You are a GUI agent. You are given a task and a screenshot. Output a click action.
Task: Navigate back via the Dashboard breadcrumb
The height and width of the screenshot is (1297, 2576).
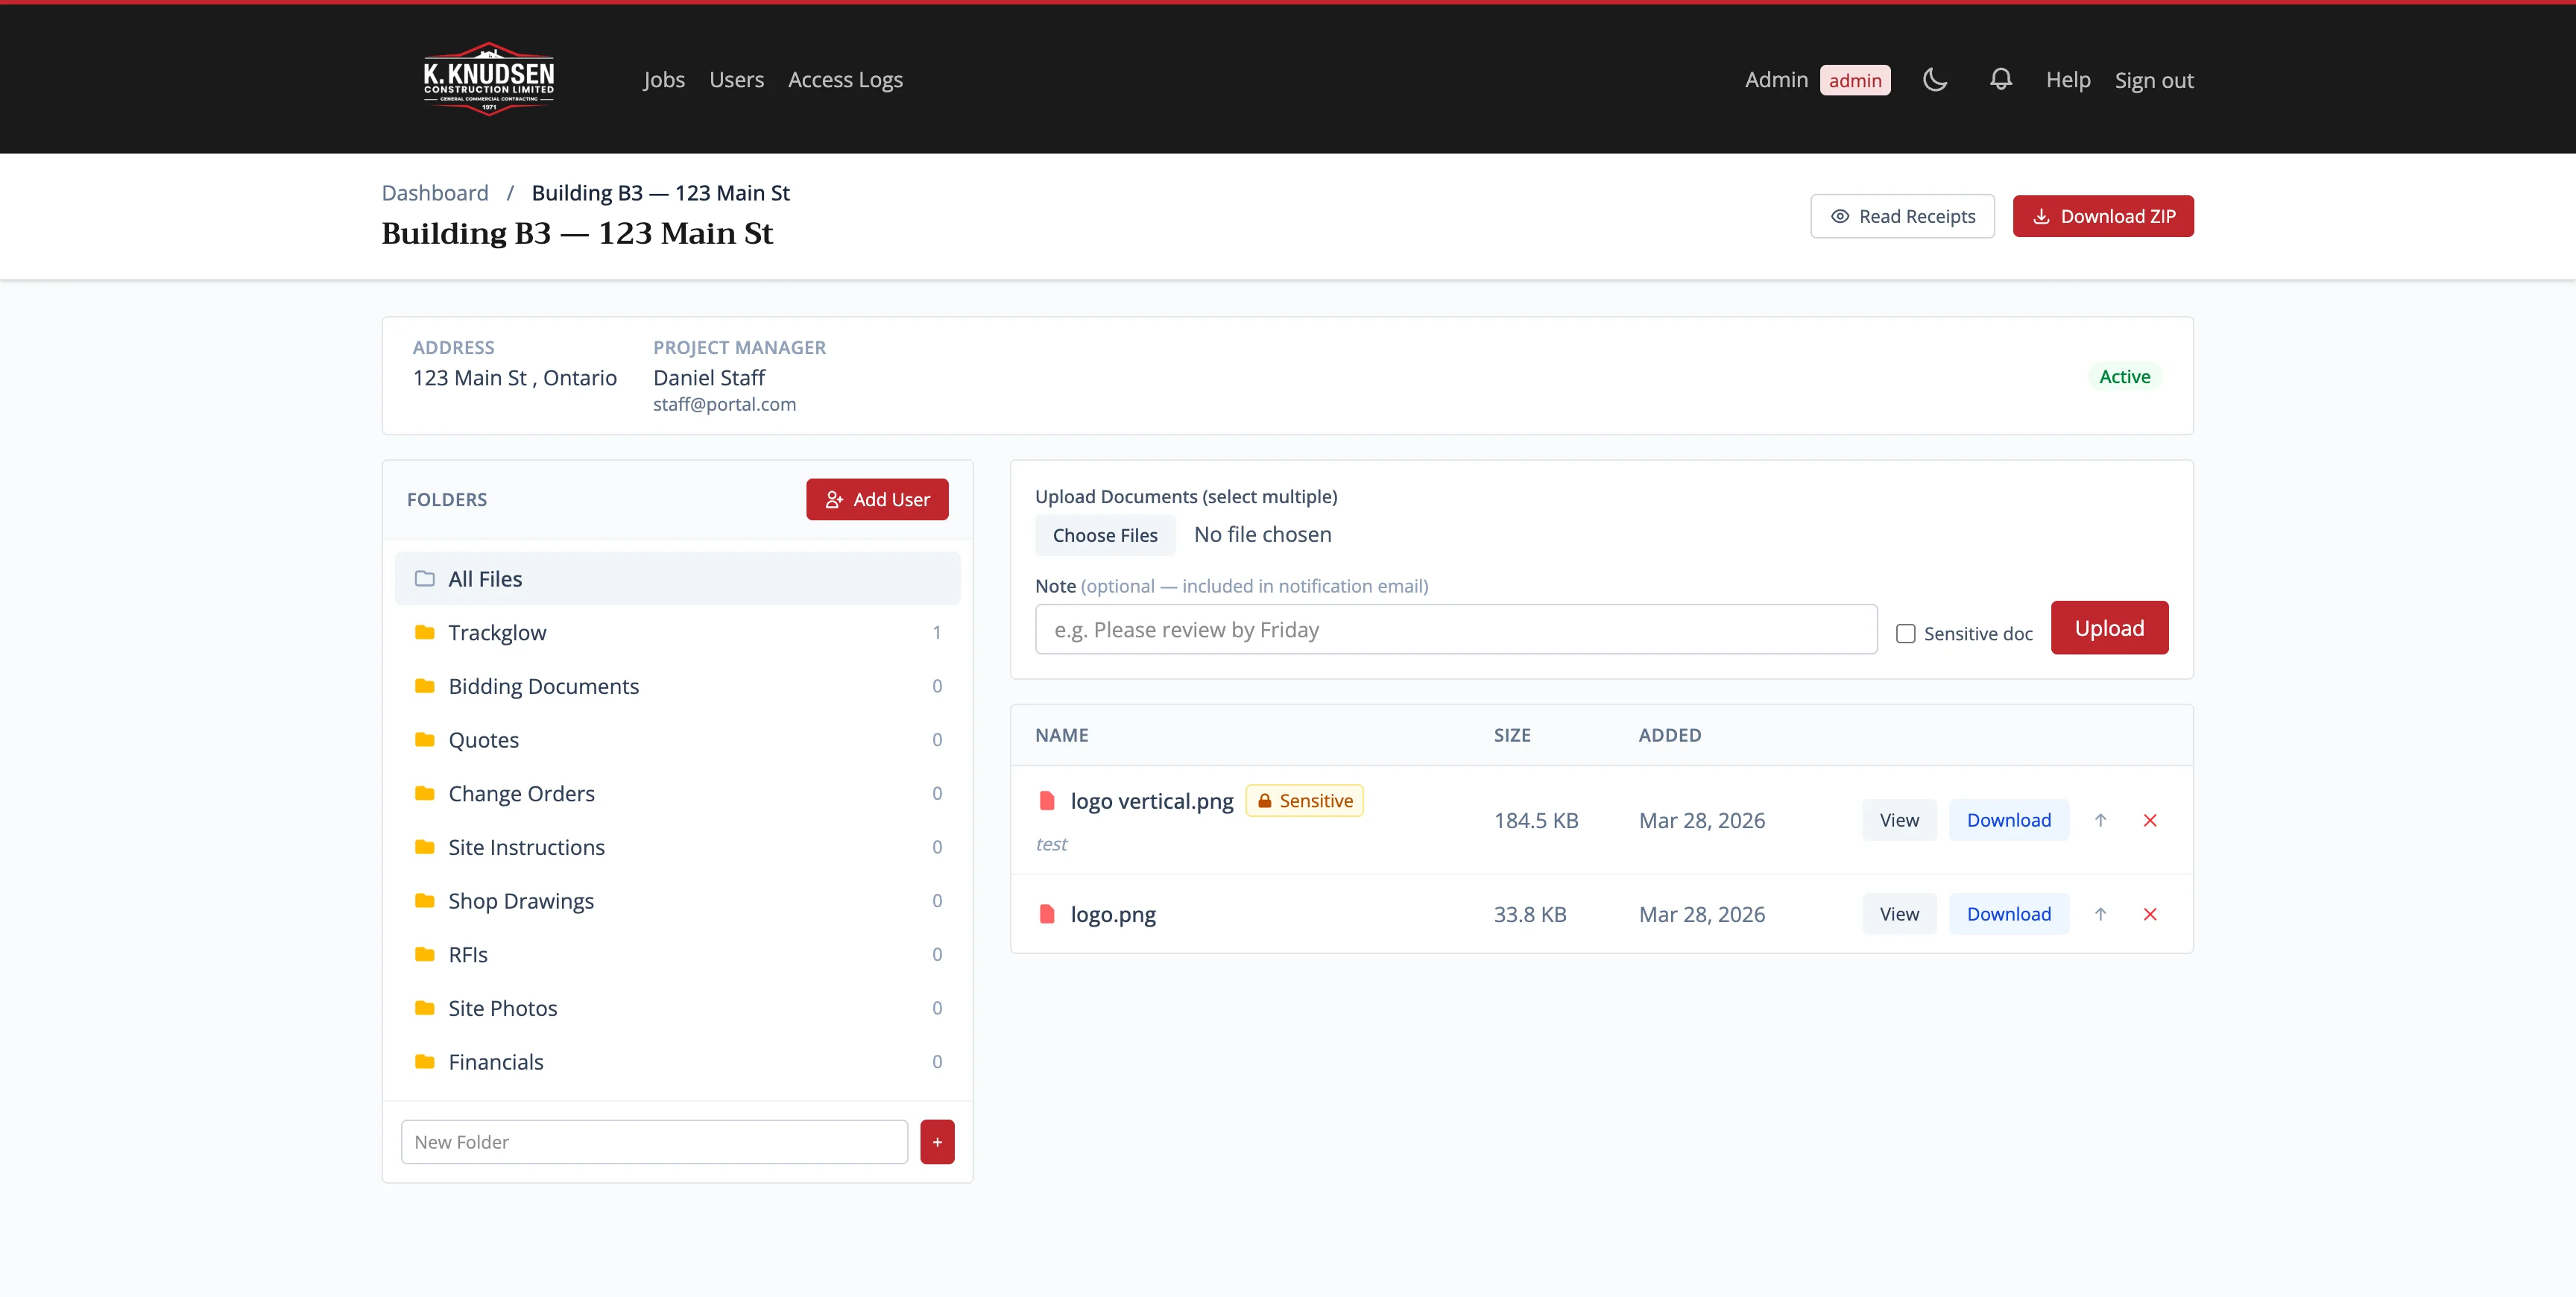pyautogui.click(x=434, y=192)
